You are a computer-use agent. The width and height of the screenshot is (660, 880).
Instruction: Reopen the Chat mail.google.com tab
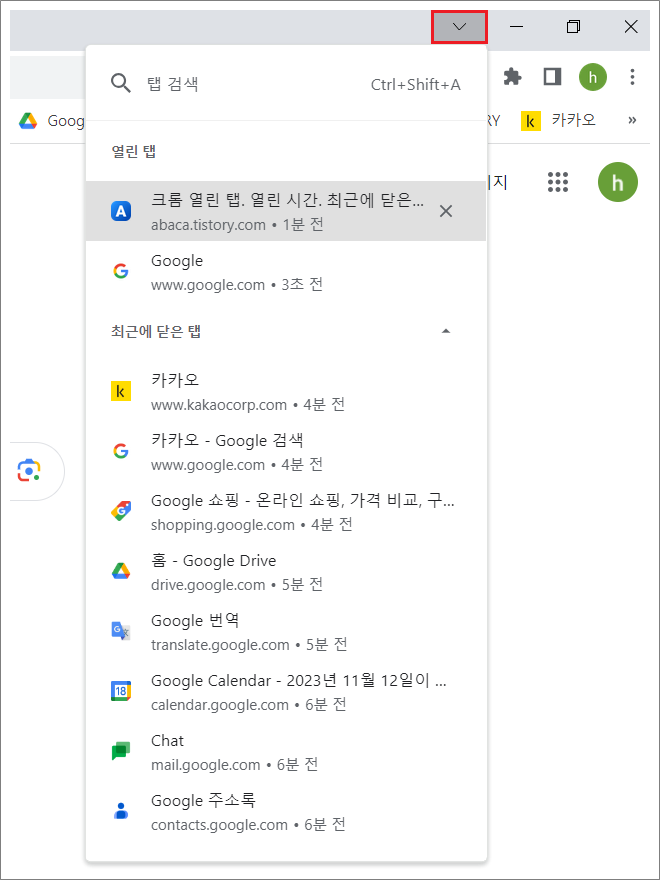[286, 752]
